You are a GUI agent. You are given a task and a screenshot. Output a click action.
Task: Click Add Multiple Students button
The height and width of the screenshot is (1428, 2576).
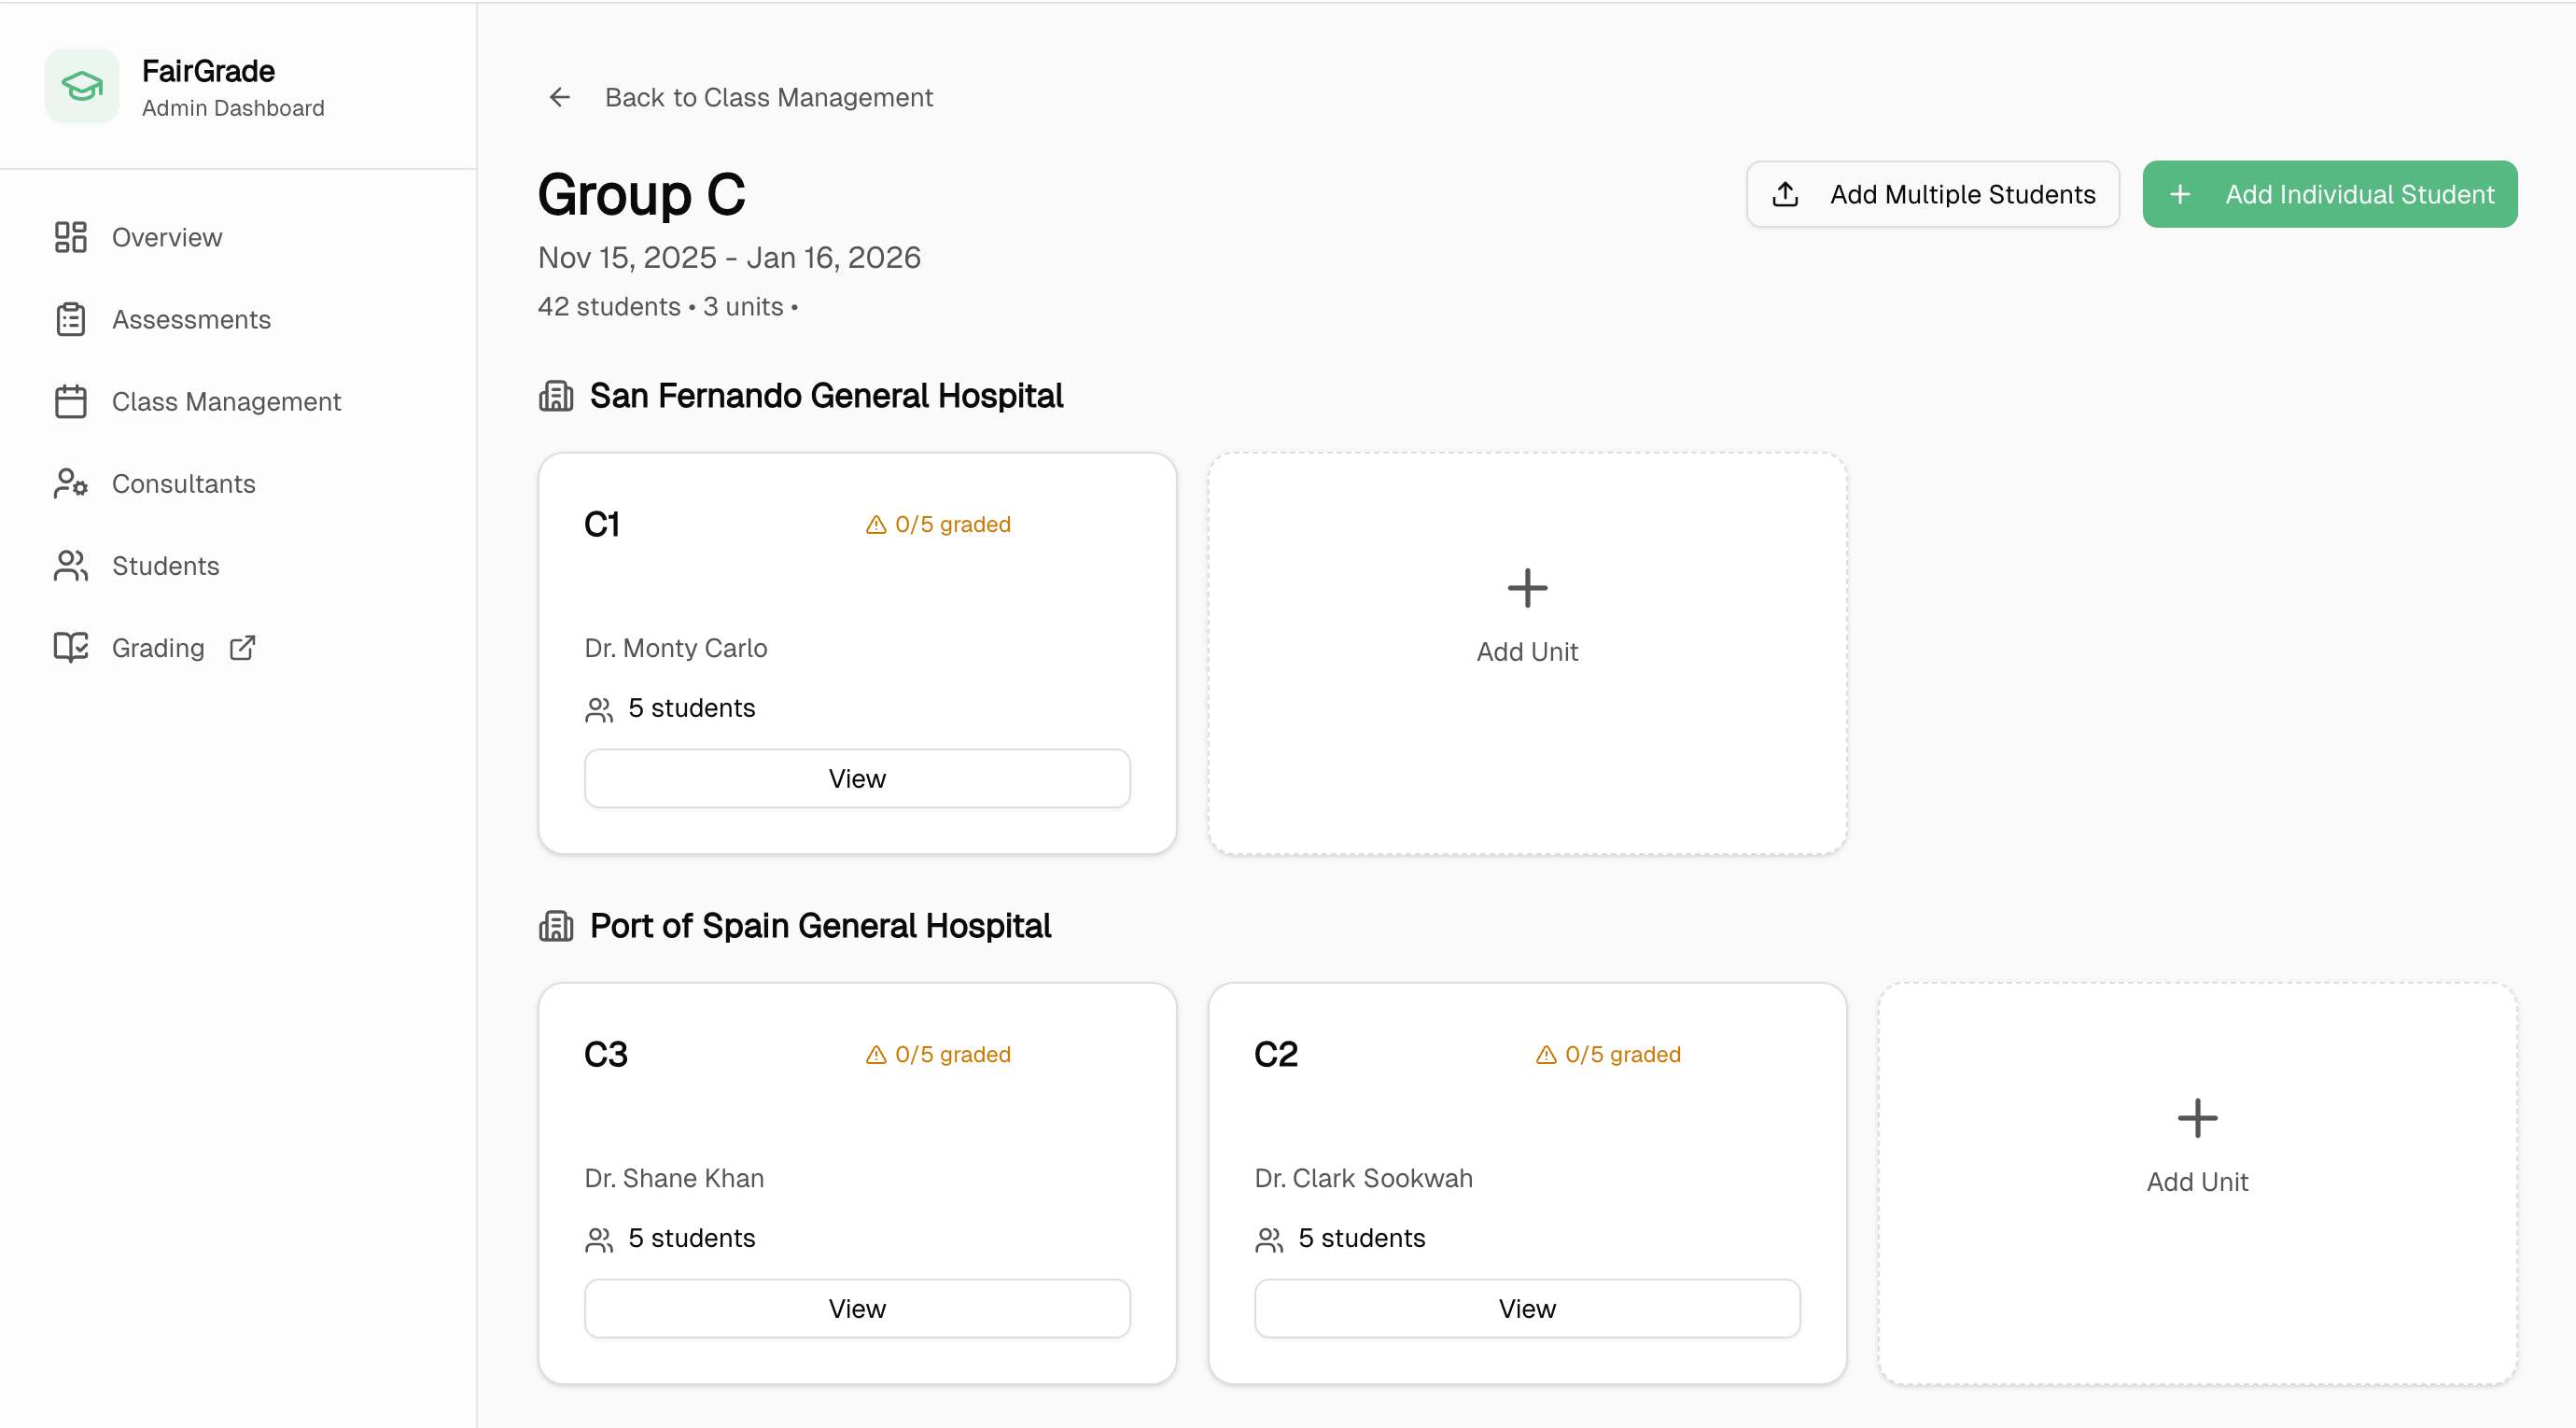(x=1932, y=194)
